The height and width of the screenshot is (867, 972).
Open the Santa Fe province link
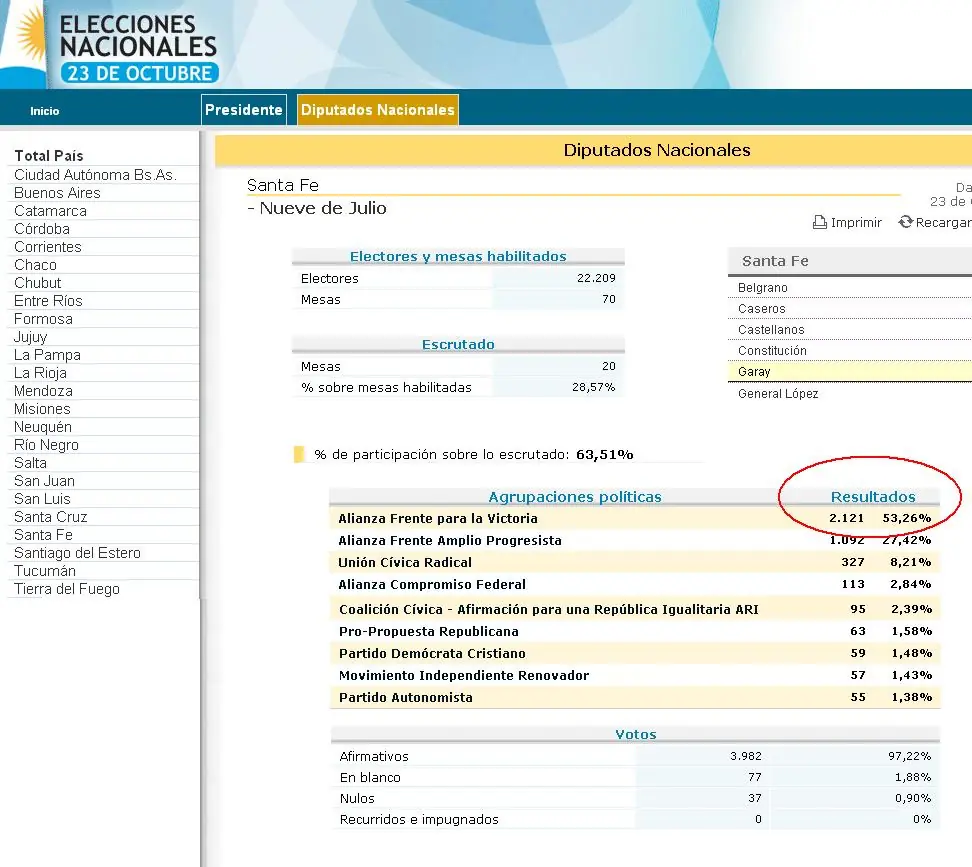(43, 535)
